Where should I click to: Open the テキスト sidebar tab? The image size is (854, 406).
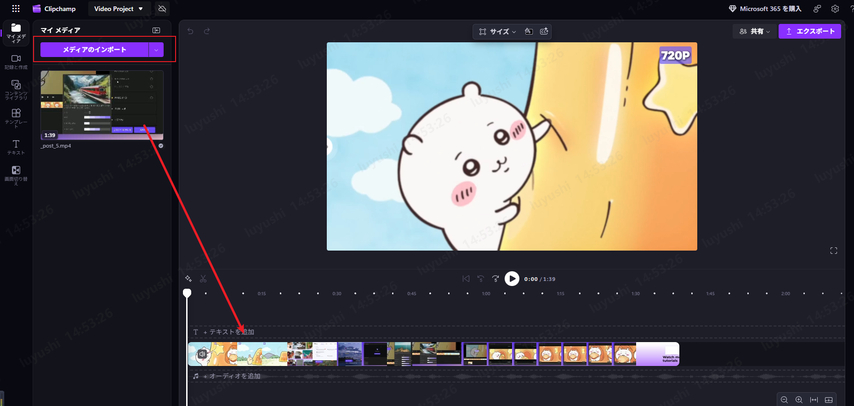(16, 147)
